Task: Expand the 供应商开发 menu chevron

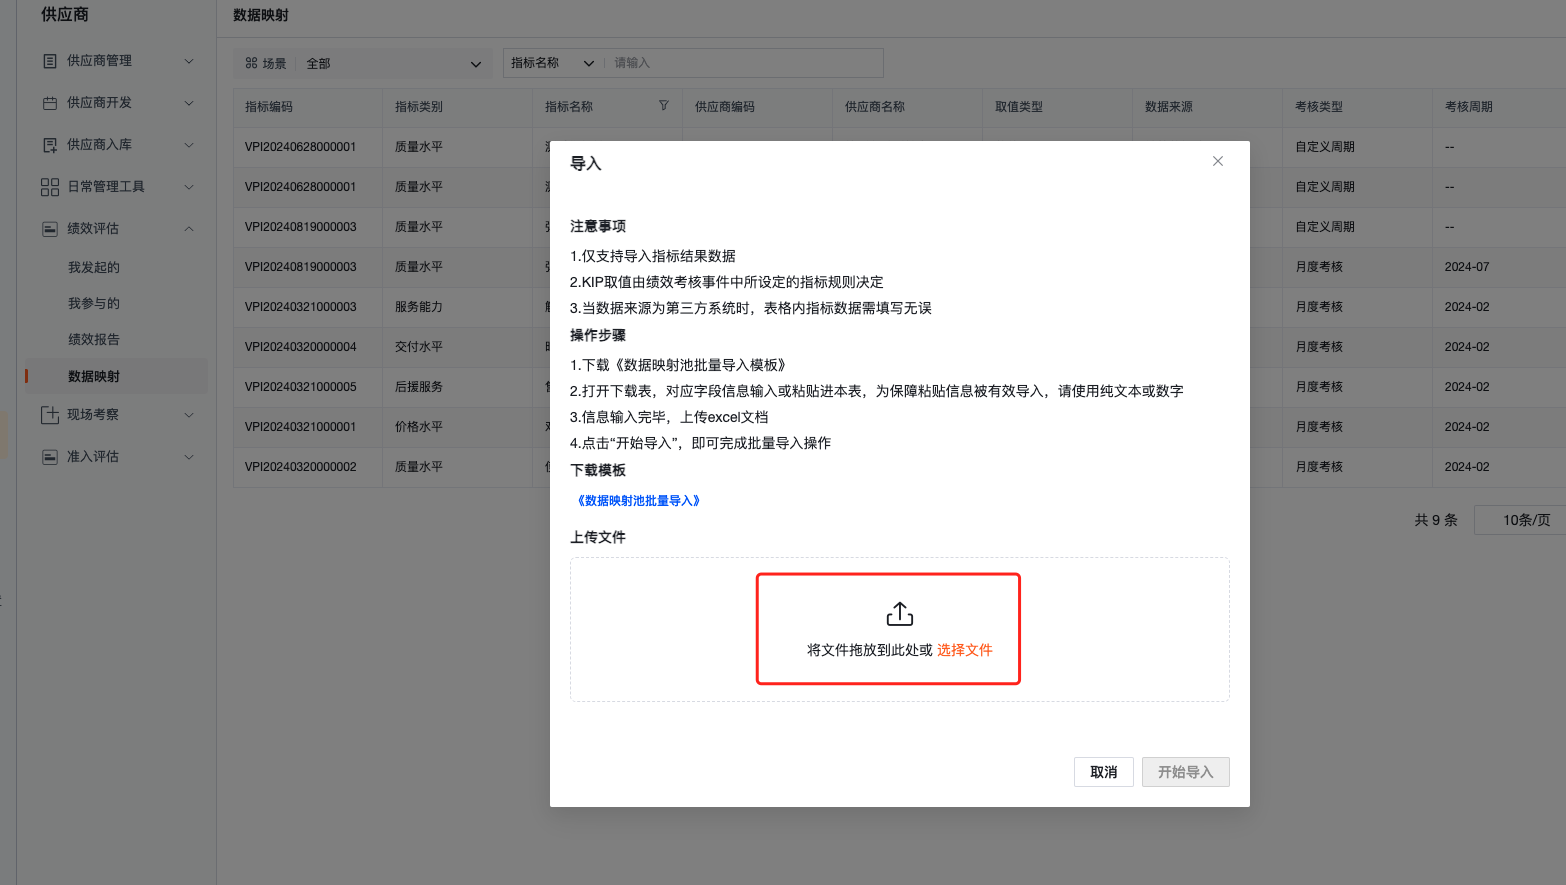Action: tap(189, 103)
